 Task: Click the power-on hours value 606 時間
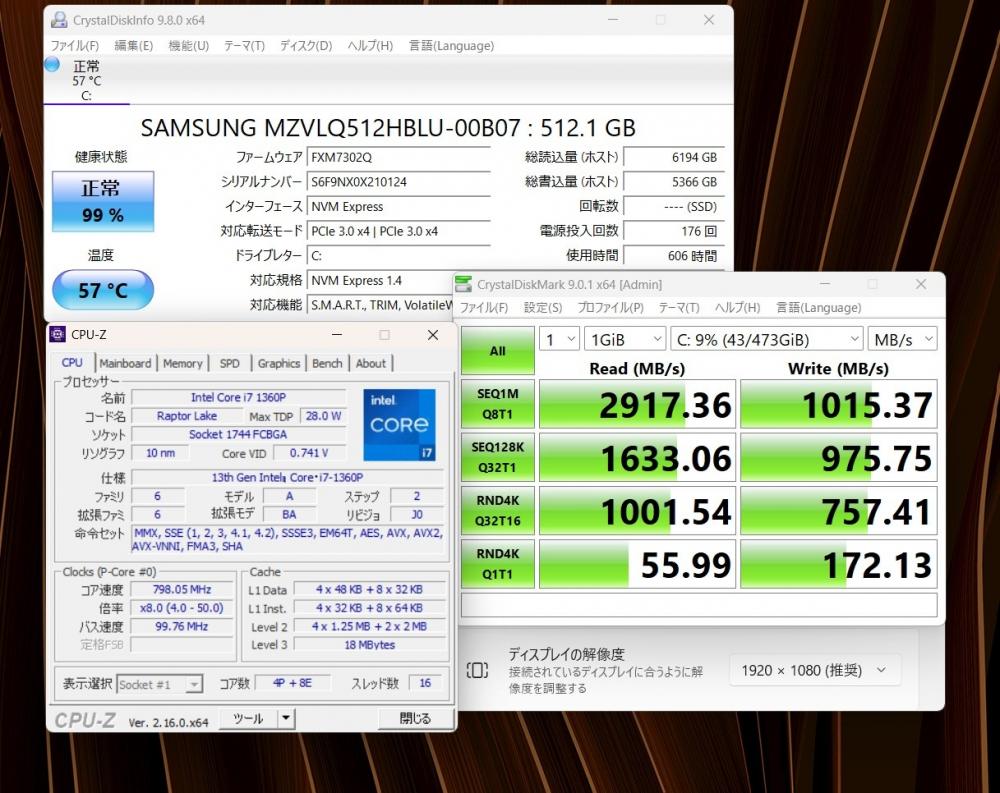(674, 256)
